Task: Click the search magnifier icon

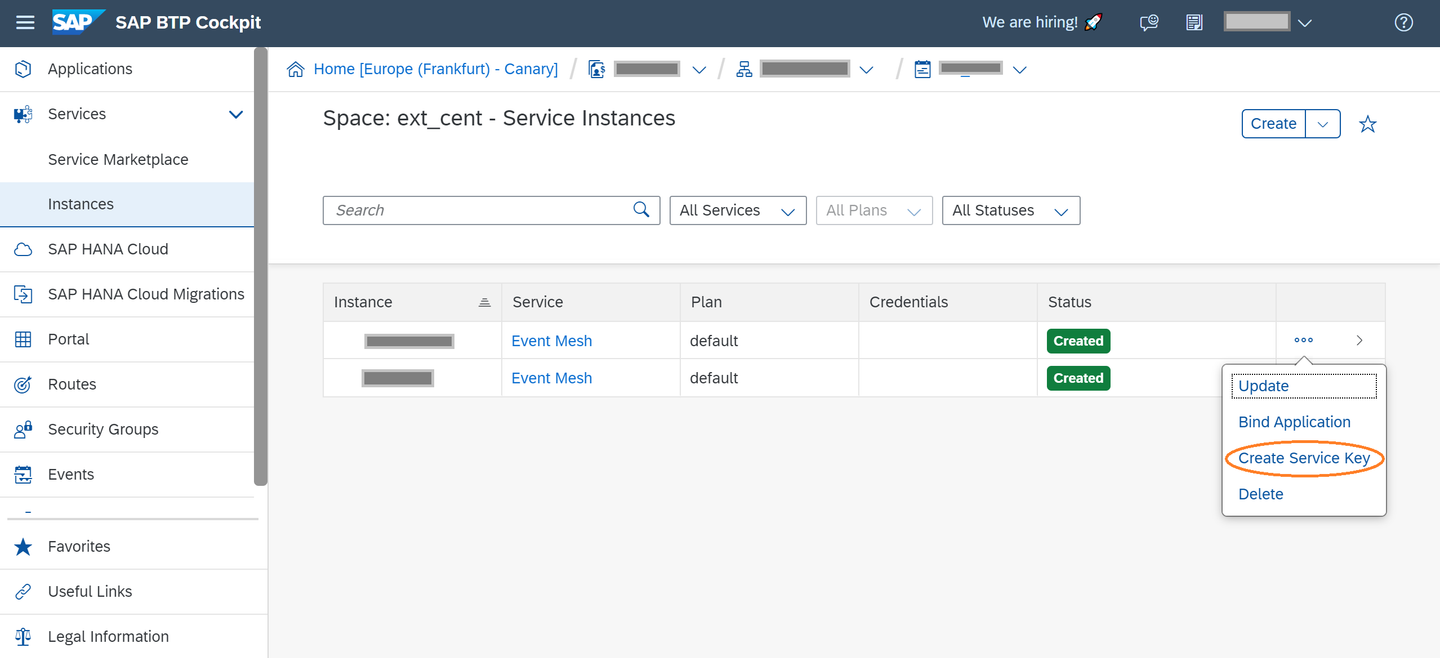Action: (x=642, y=209)
